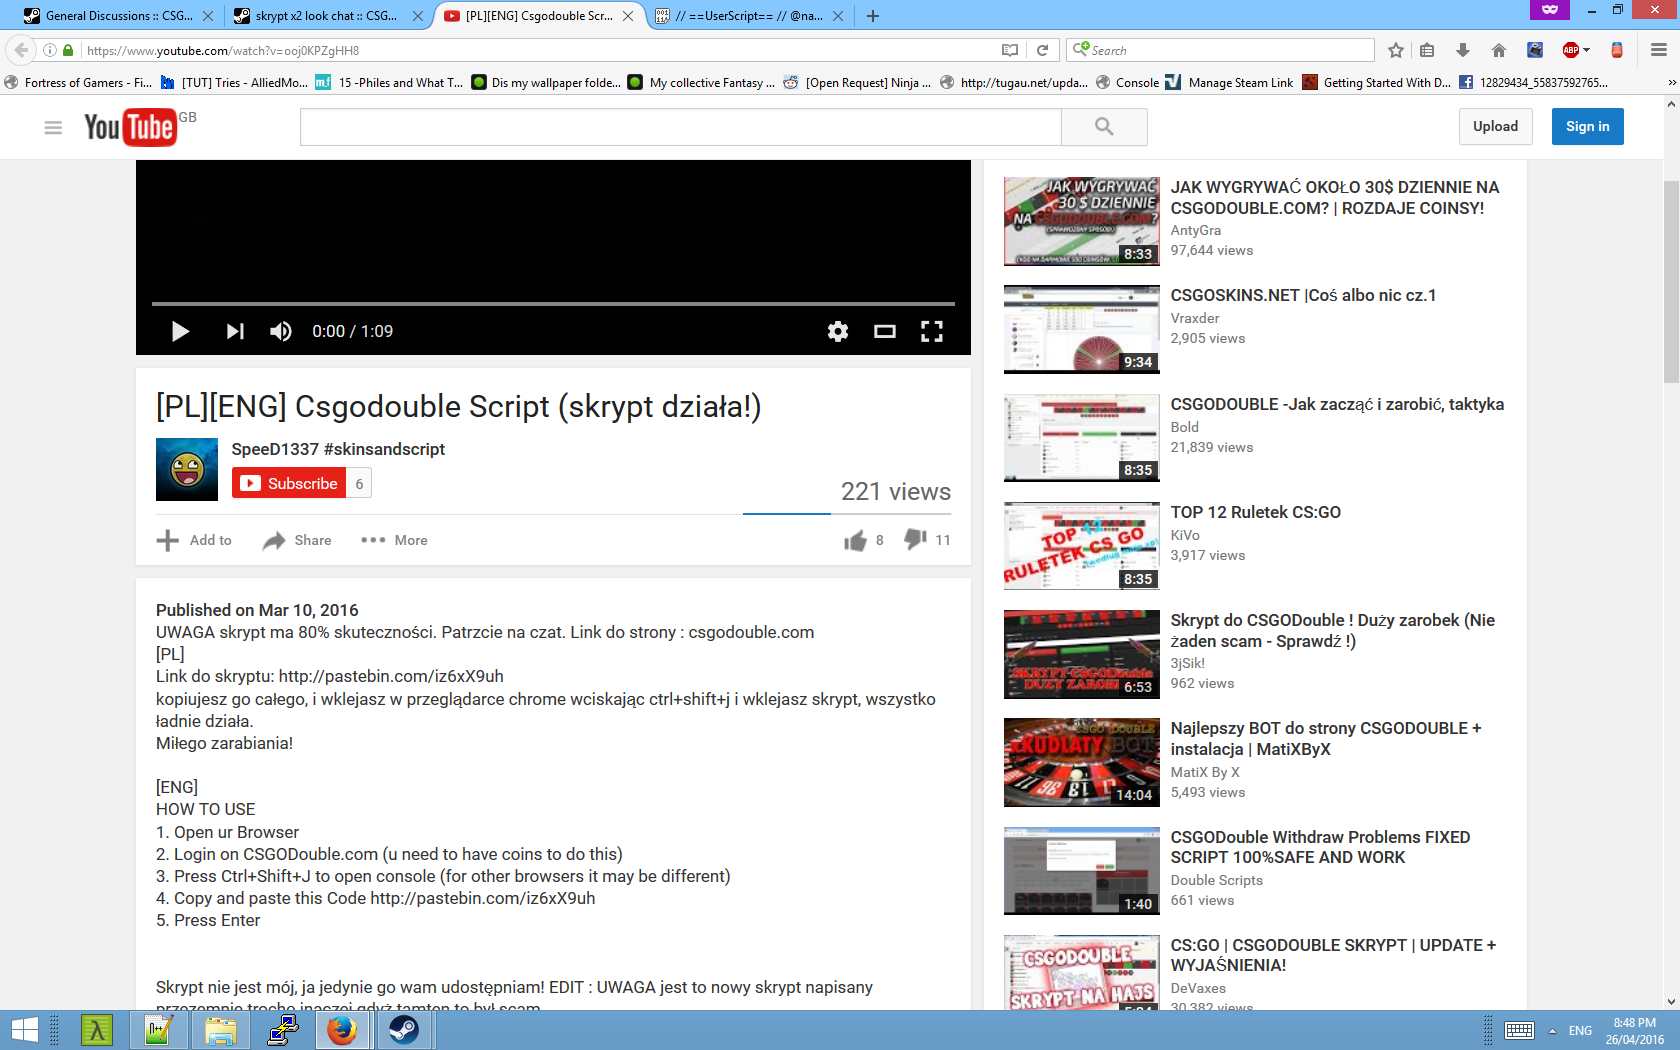Mute the video volume speaker icon
The image size is (1680, 1050).
[281, 331]
